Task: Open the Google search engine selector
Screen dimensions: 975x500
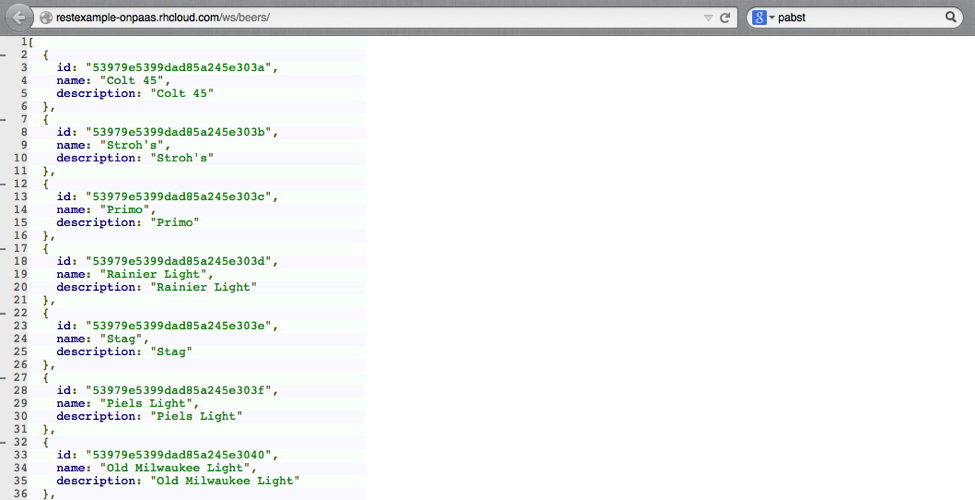Action: 763,17
